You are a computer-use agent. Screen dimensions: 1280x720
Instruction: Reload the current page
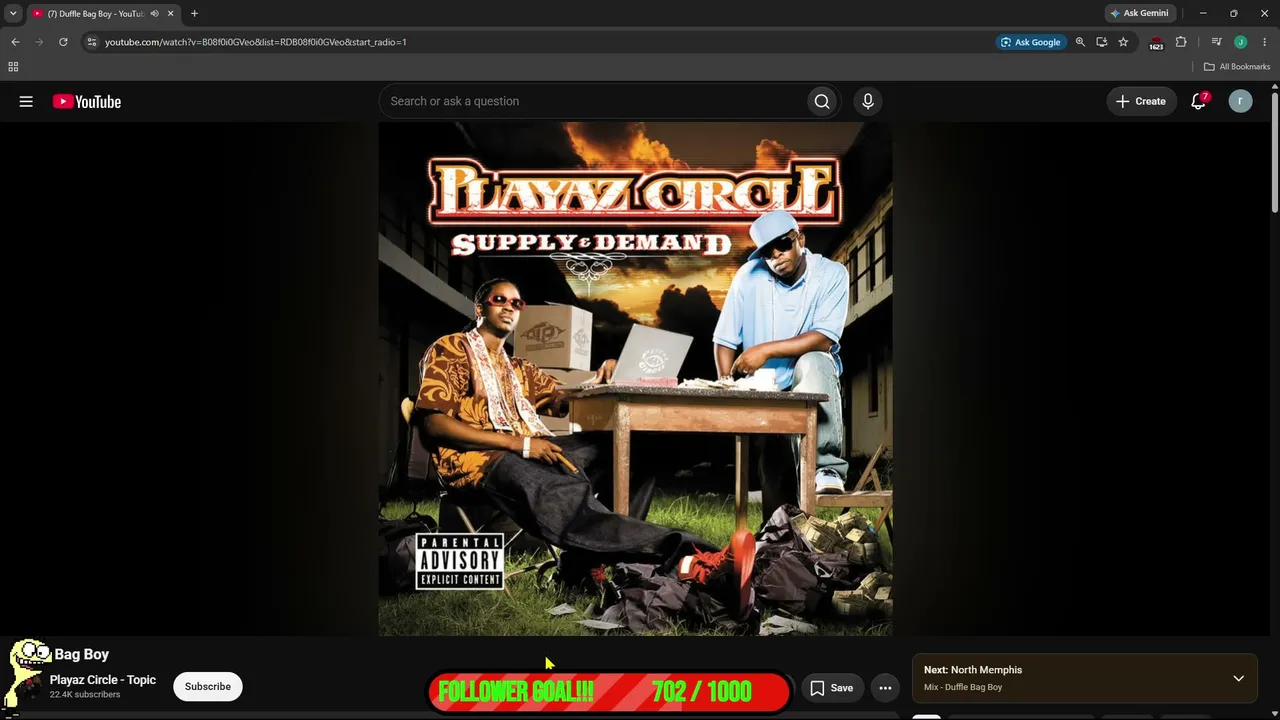63,42
